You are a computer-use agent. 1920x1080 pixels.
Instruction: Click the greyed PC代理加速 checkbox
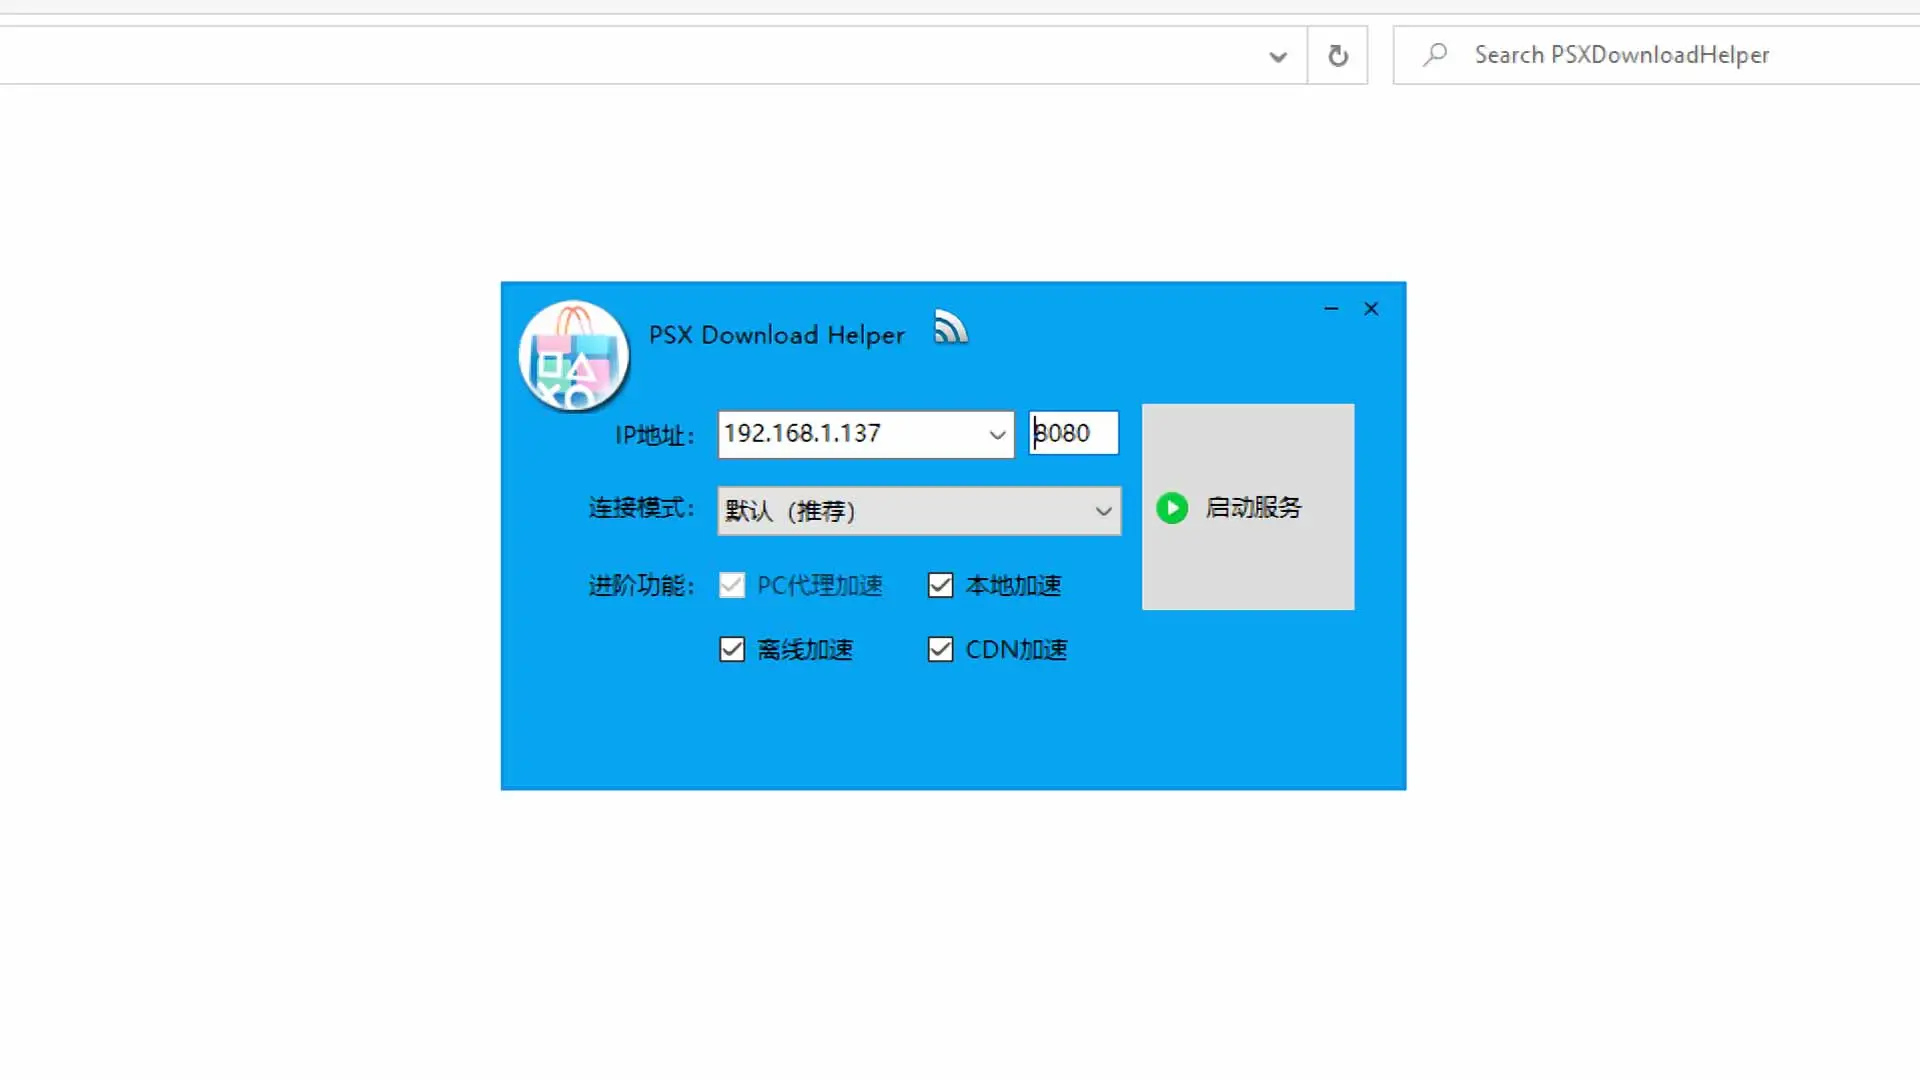[732, 585]
